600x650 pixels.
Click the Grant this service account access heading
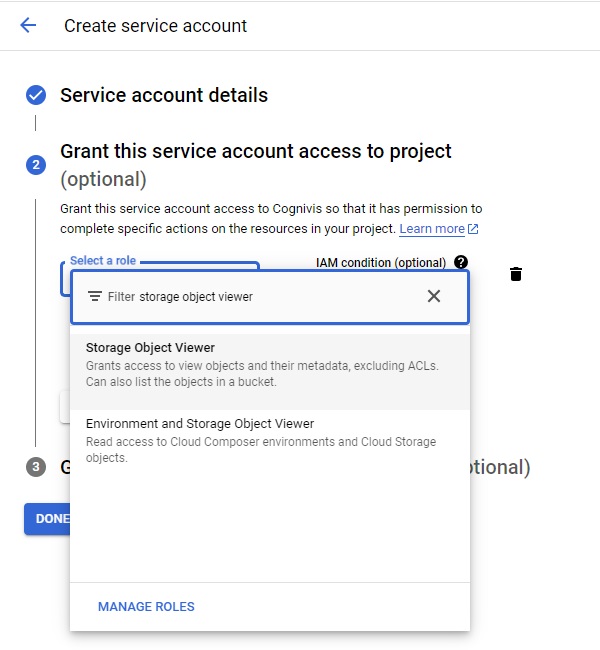point(256,151)
